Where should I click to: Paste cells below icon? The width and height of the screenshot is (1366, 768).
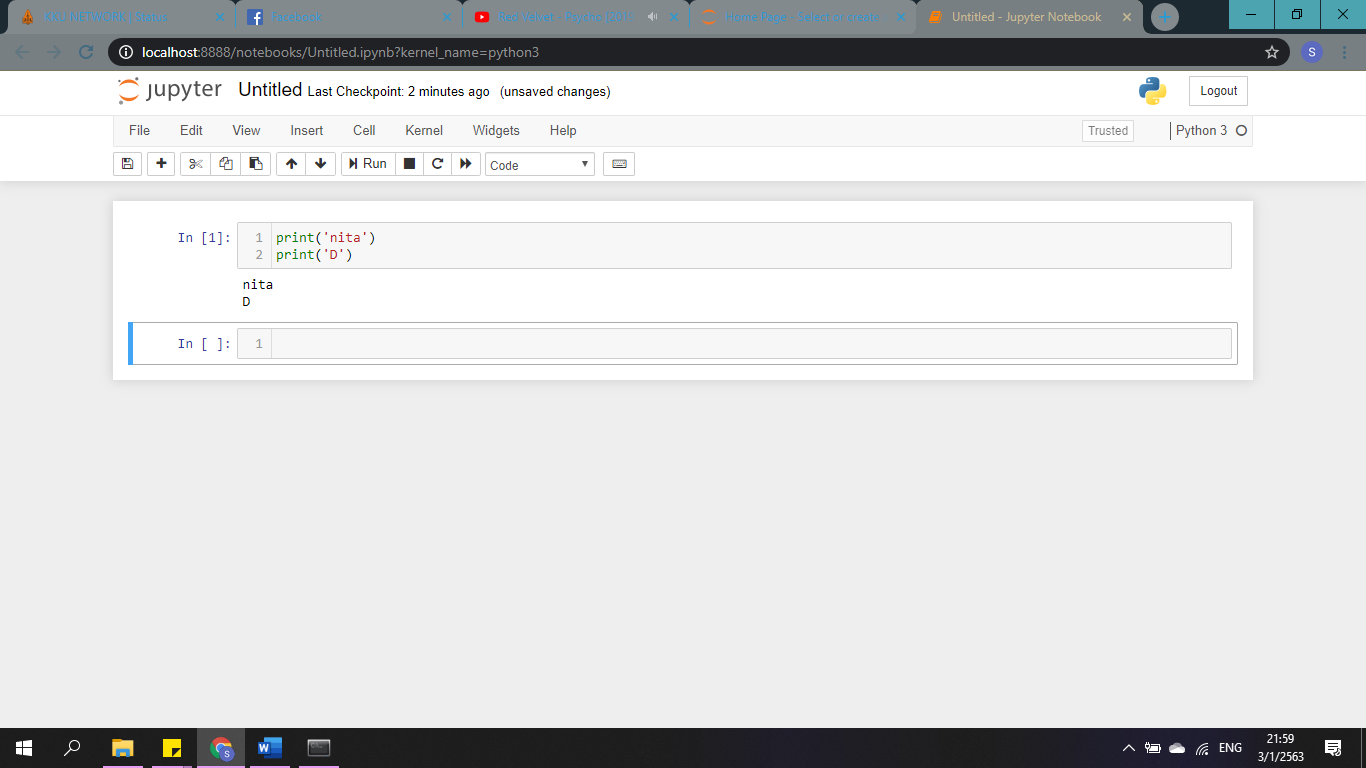[255, 164]
